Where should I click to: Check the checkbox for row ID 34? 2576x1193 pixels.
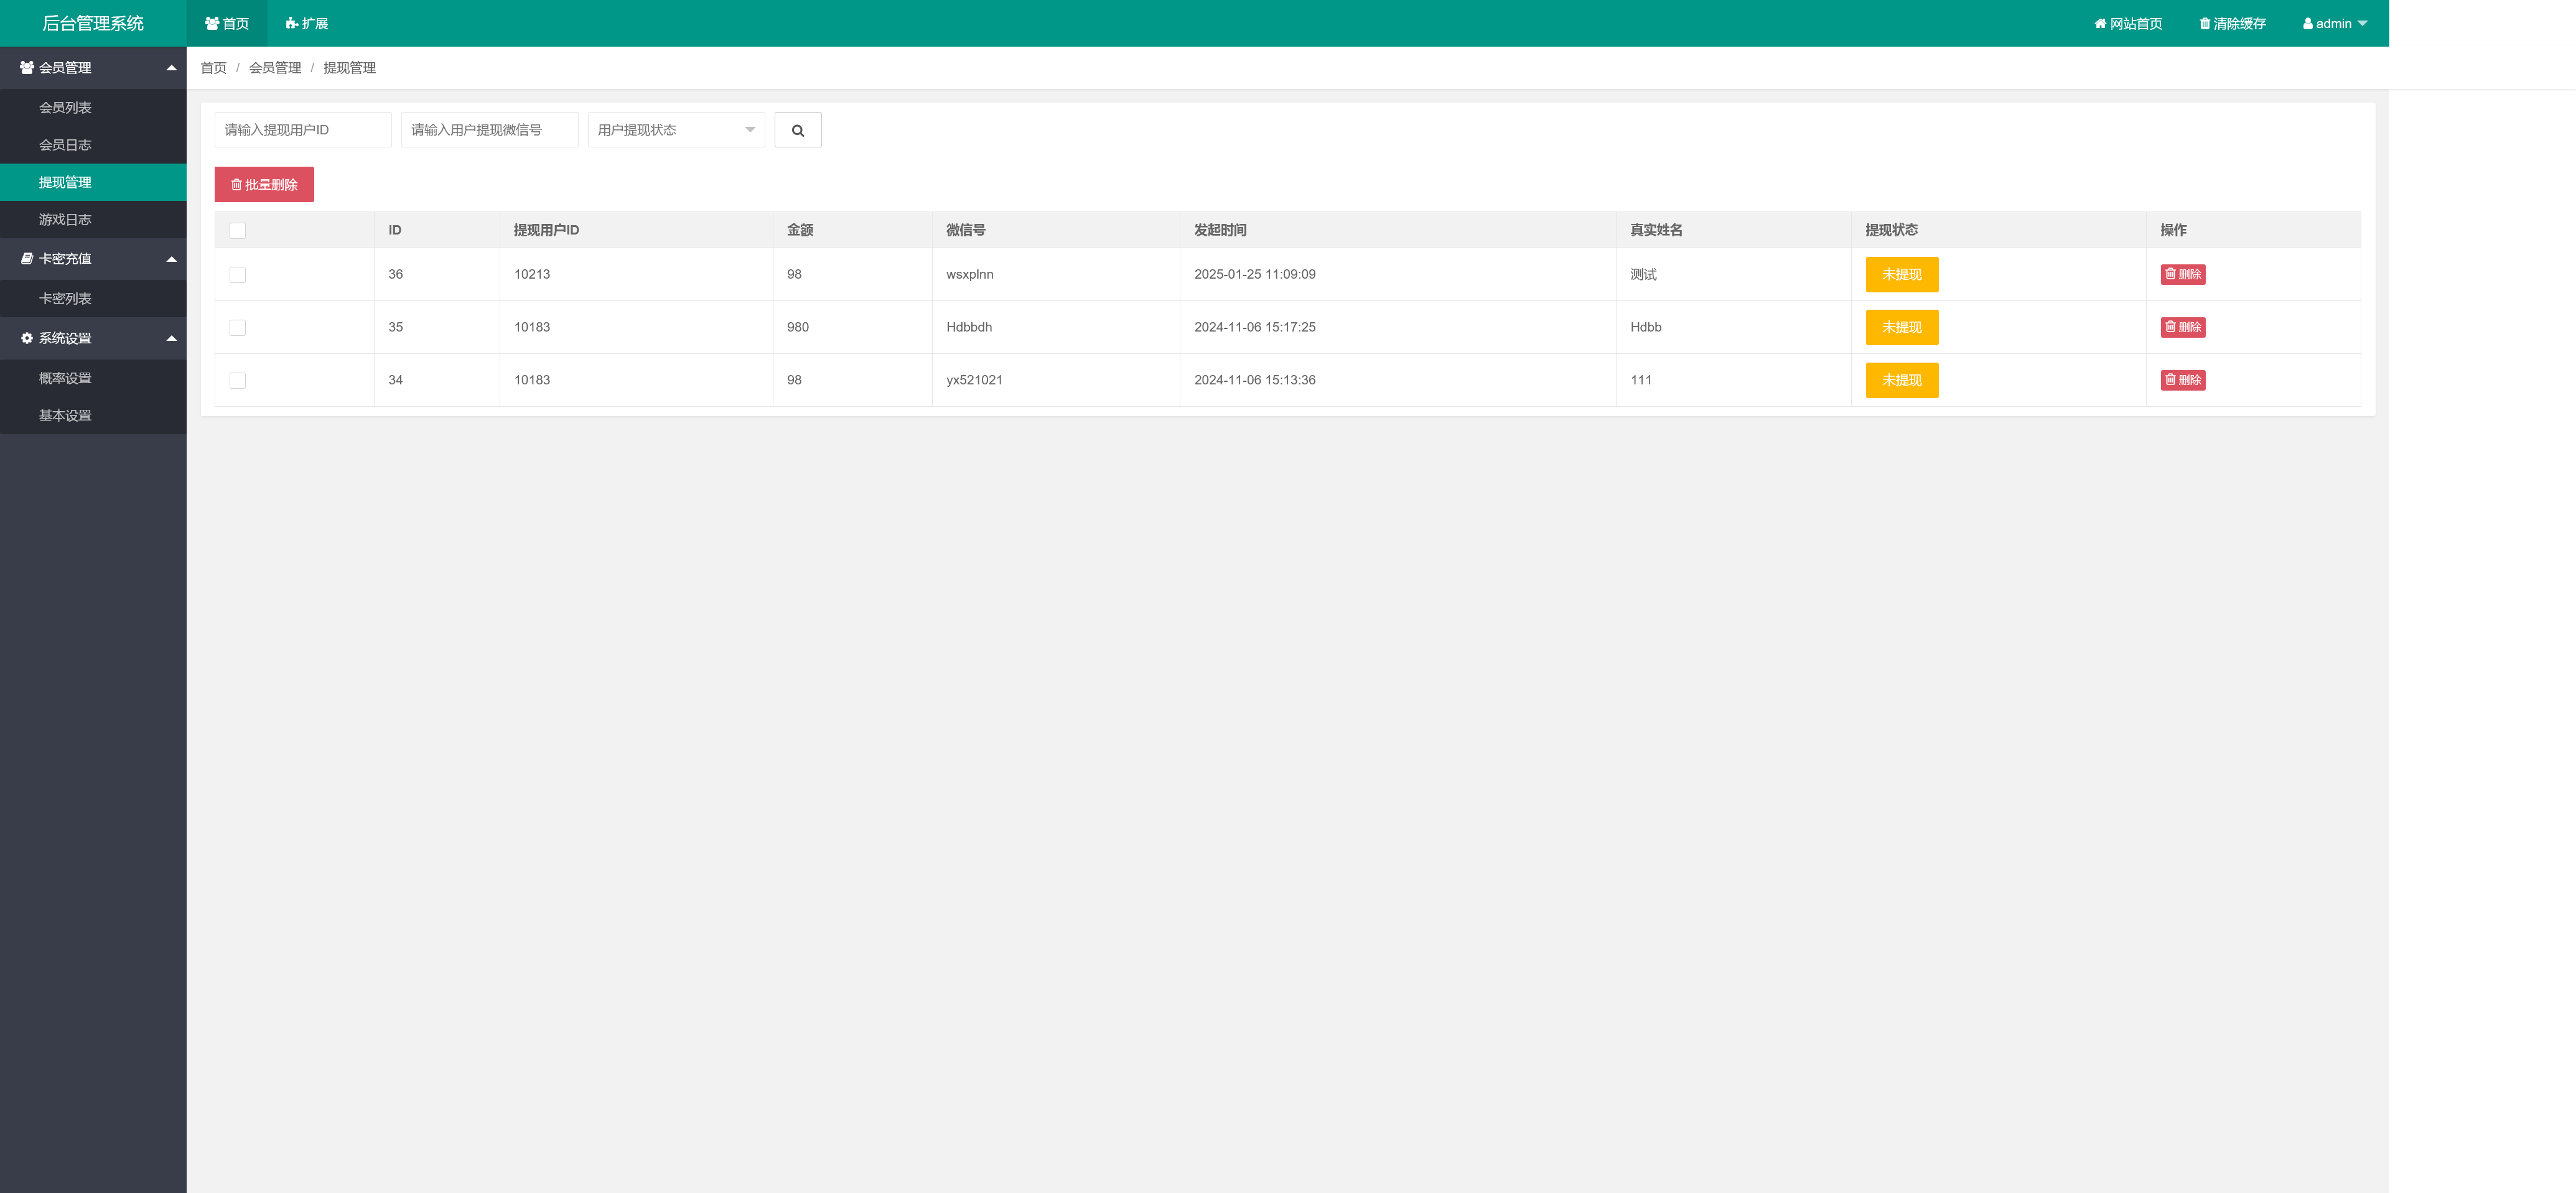coord(237,381)
